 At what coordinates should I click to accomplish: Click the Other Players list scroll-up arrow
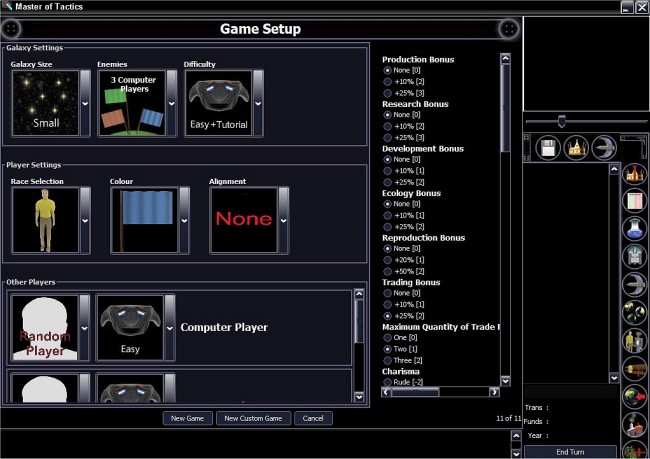pyautogui.click(x=359, y=294)
